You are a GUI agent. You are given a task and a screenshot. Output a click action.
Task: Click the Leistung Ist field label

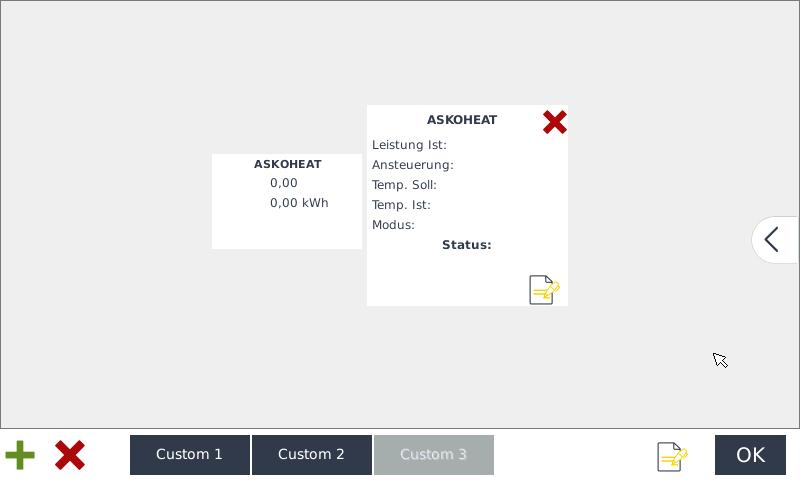click(x=409, y=145)
